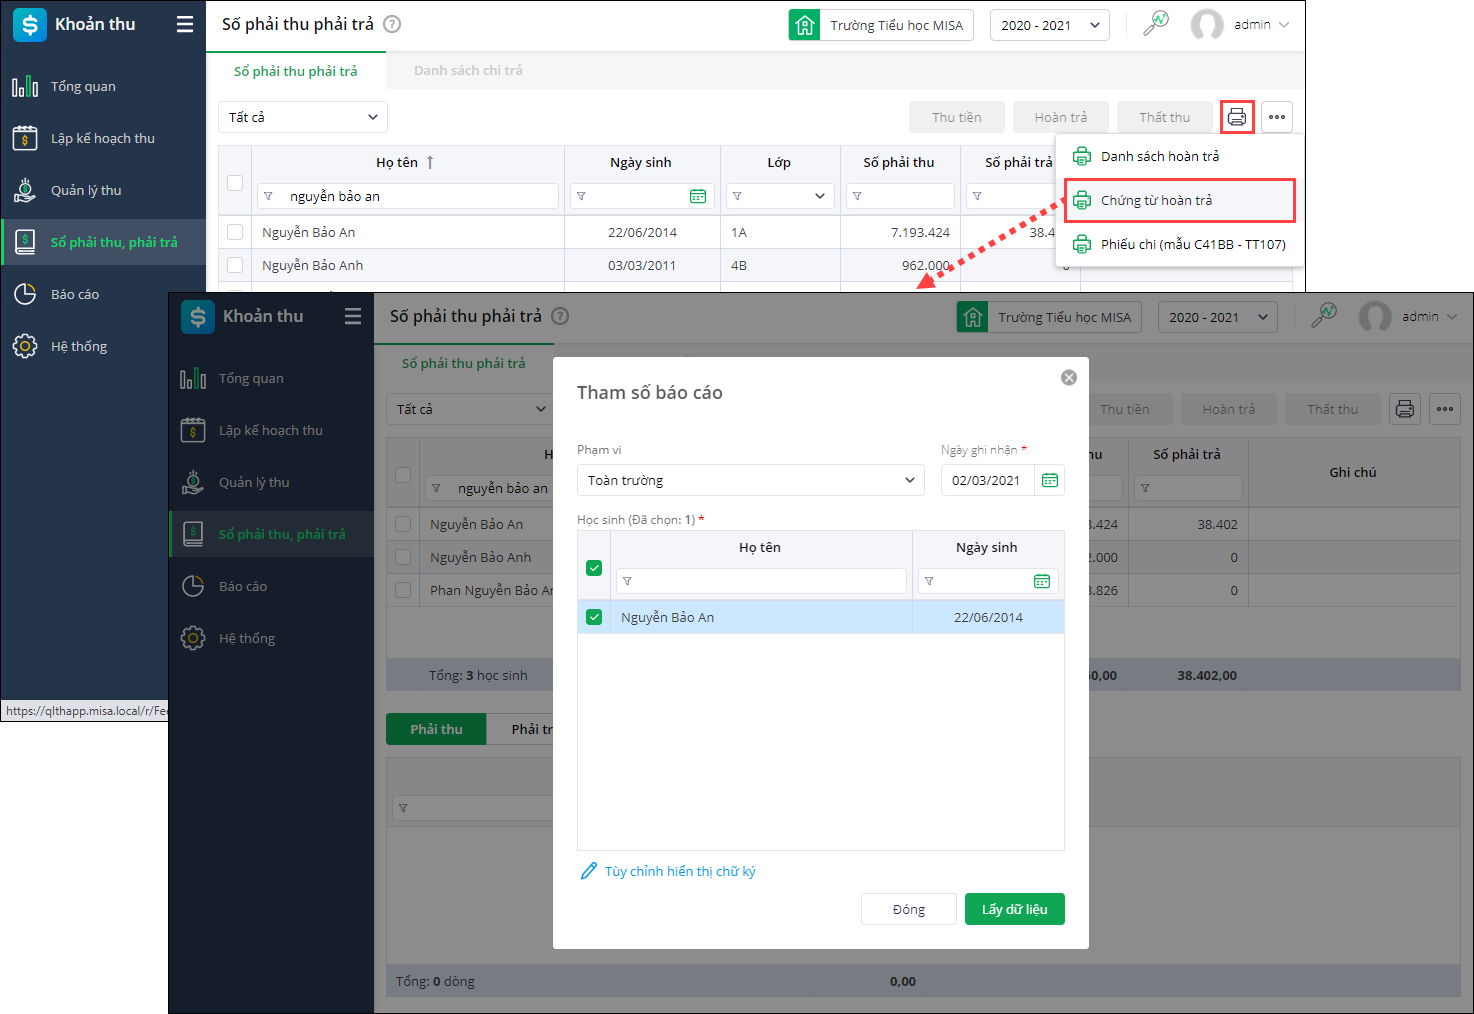Tick the select-all header checkbox in rear window grid
This screenshot has height=1014, width=1474.
pos(235,183)
